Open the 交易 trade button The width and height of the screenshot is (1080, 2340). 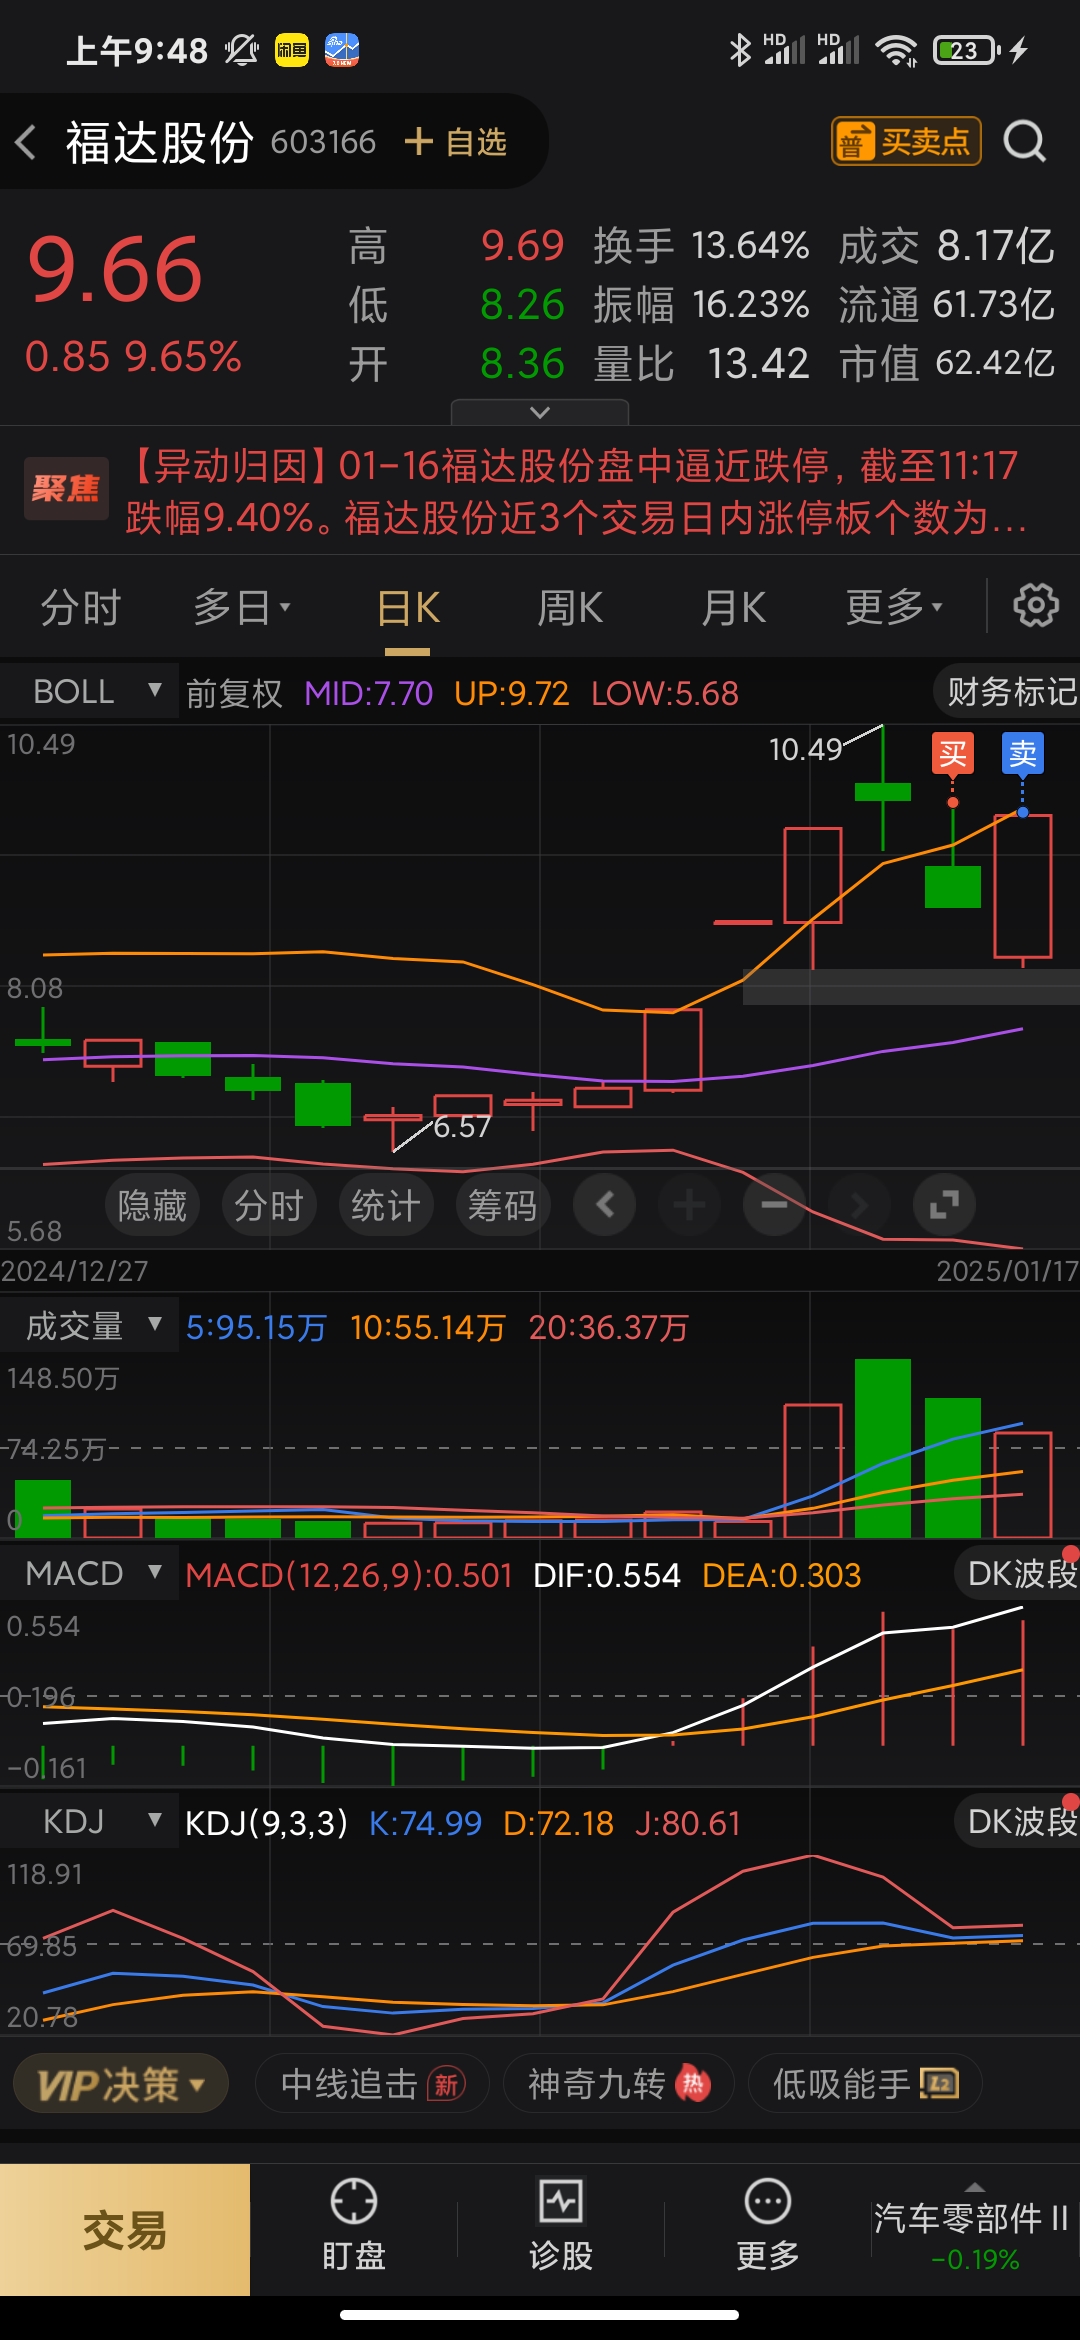pyautogui.click(x=125, y=2230)
